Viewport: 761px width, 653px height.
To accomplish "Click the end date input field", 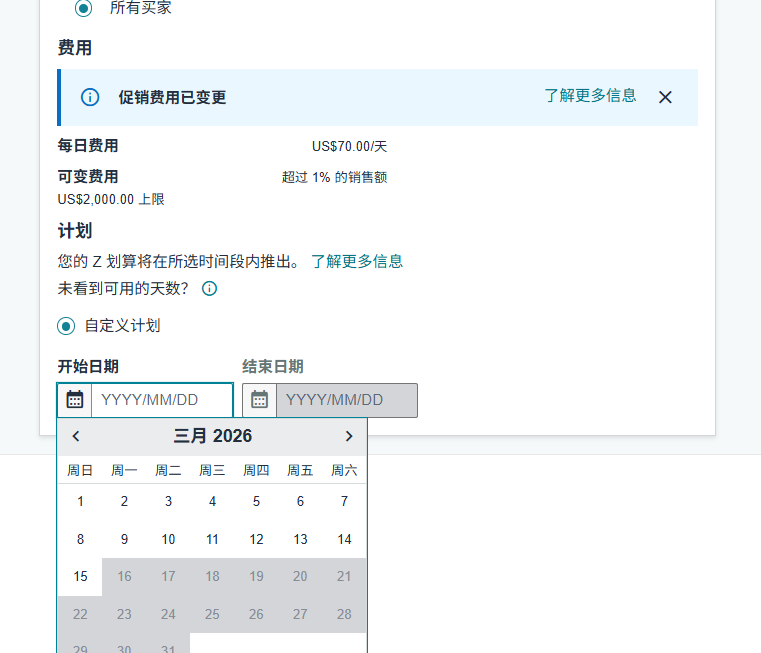I will tap(346, 400).
